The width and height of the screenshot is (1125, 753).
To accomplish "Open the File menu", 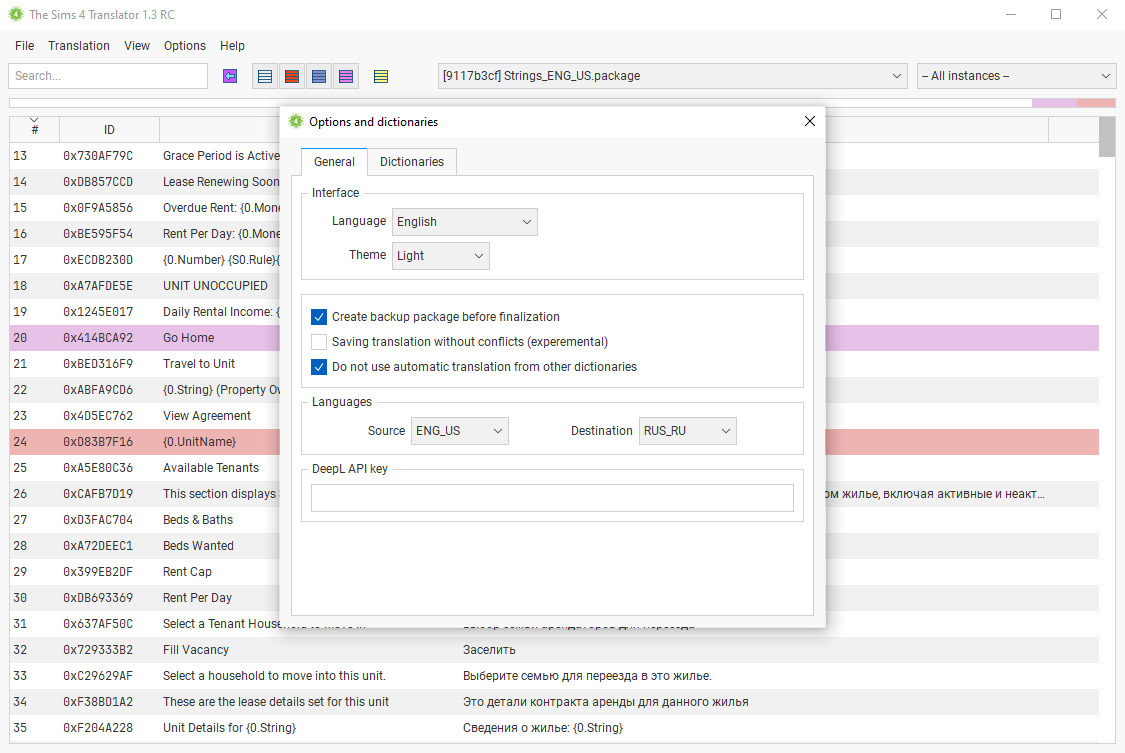I will 24,46.
